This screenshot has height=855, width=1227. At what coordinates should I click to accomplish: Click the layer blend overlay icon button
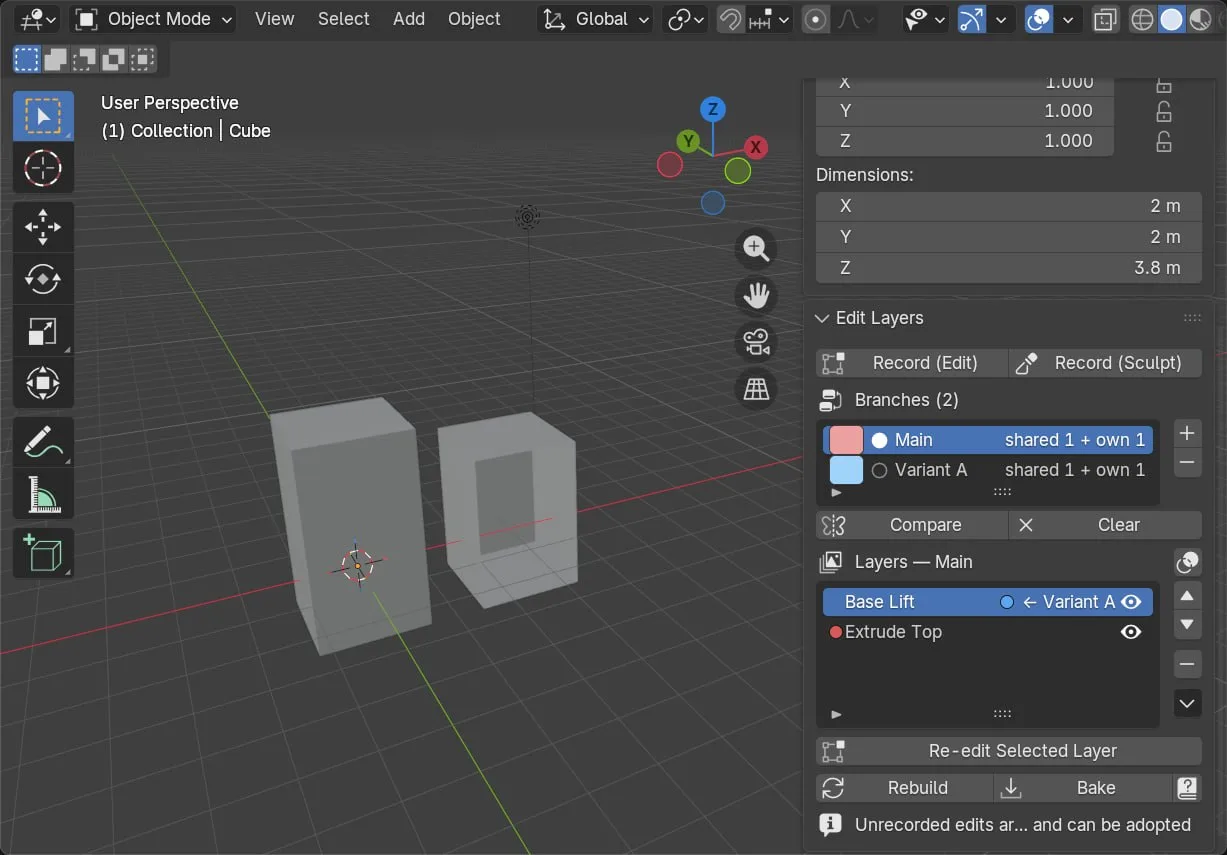[x=1187, y=562]
